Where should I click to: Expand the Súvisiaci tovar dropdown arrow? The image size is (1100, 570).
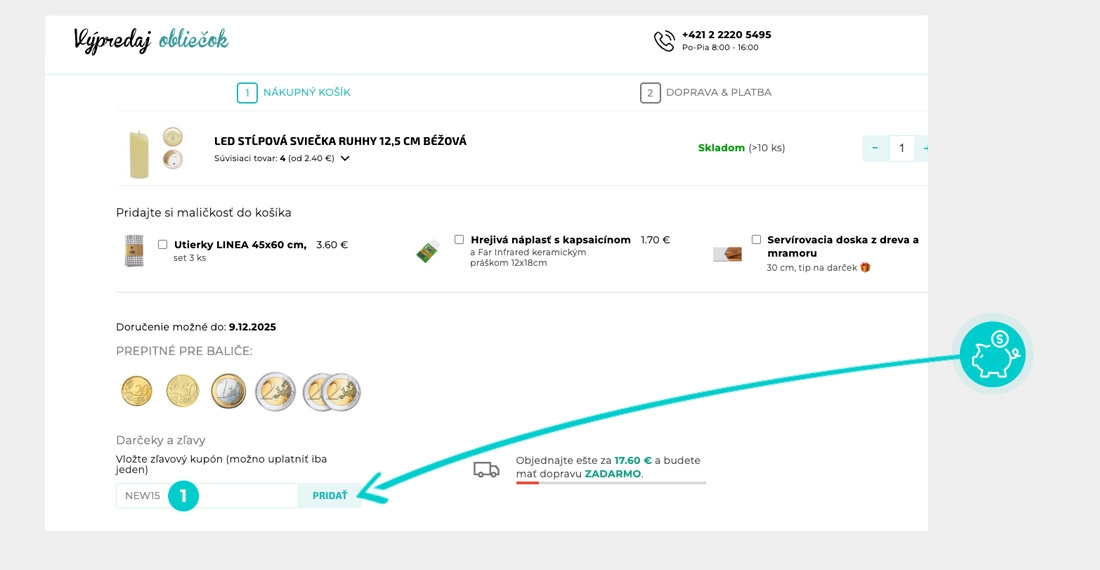point(345,158)
